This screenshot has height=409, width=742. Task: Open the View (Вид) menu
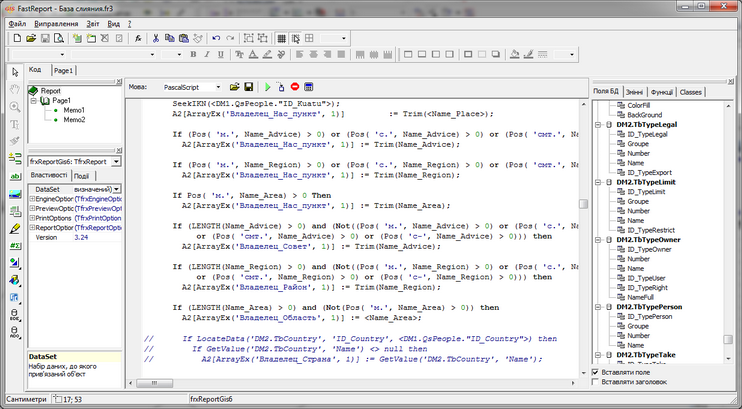tap(114, 24)
